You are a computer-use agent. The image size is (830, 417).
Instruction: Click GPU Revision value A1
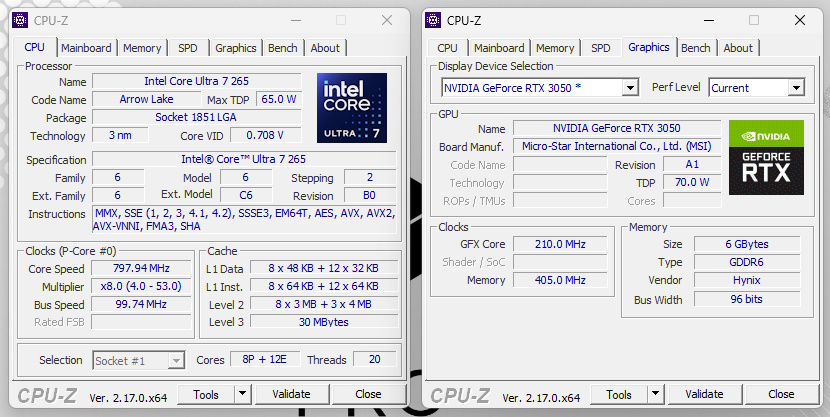tap(692, 164)
